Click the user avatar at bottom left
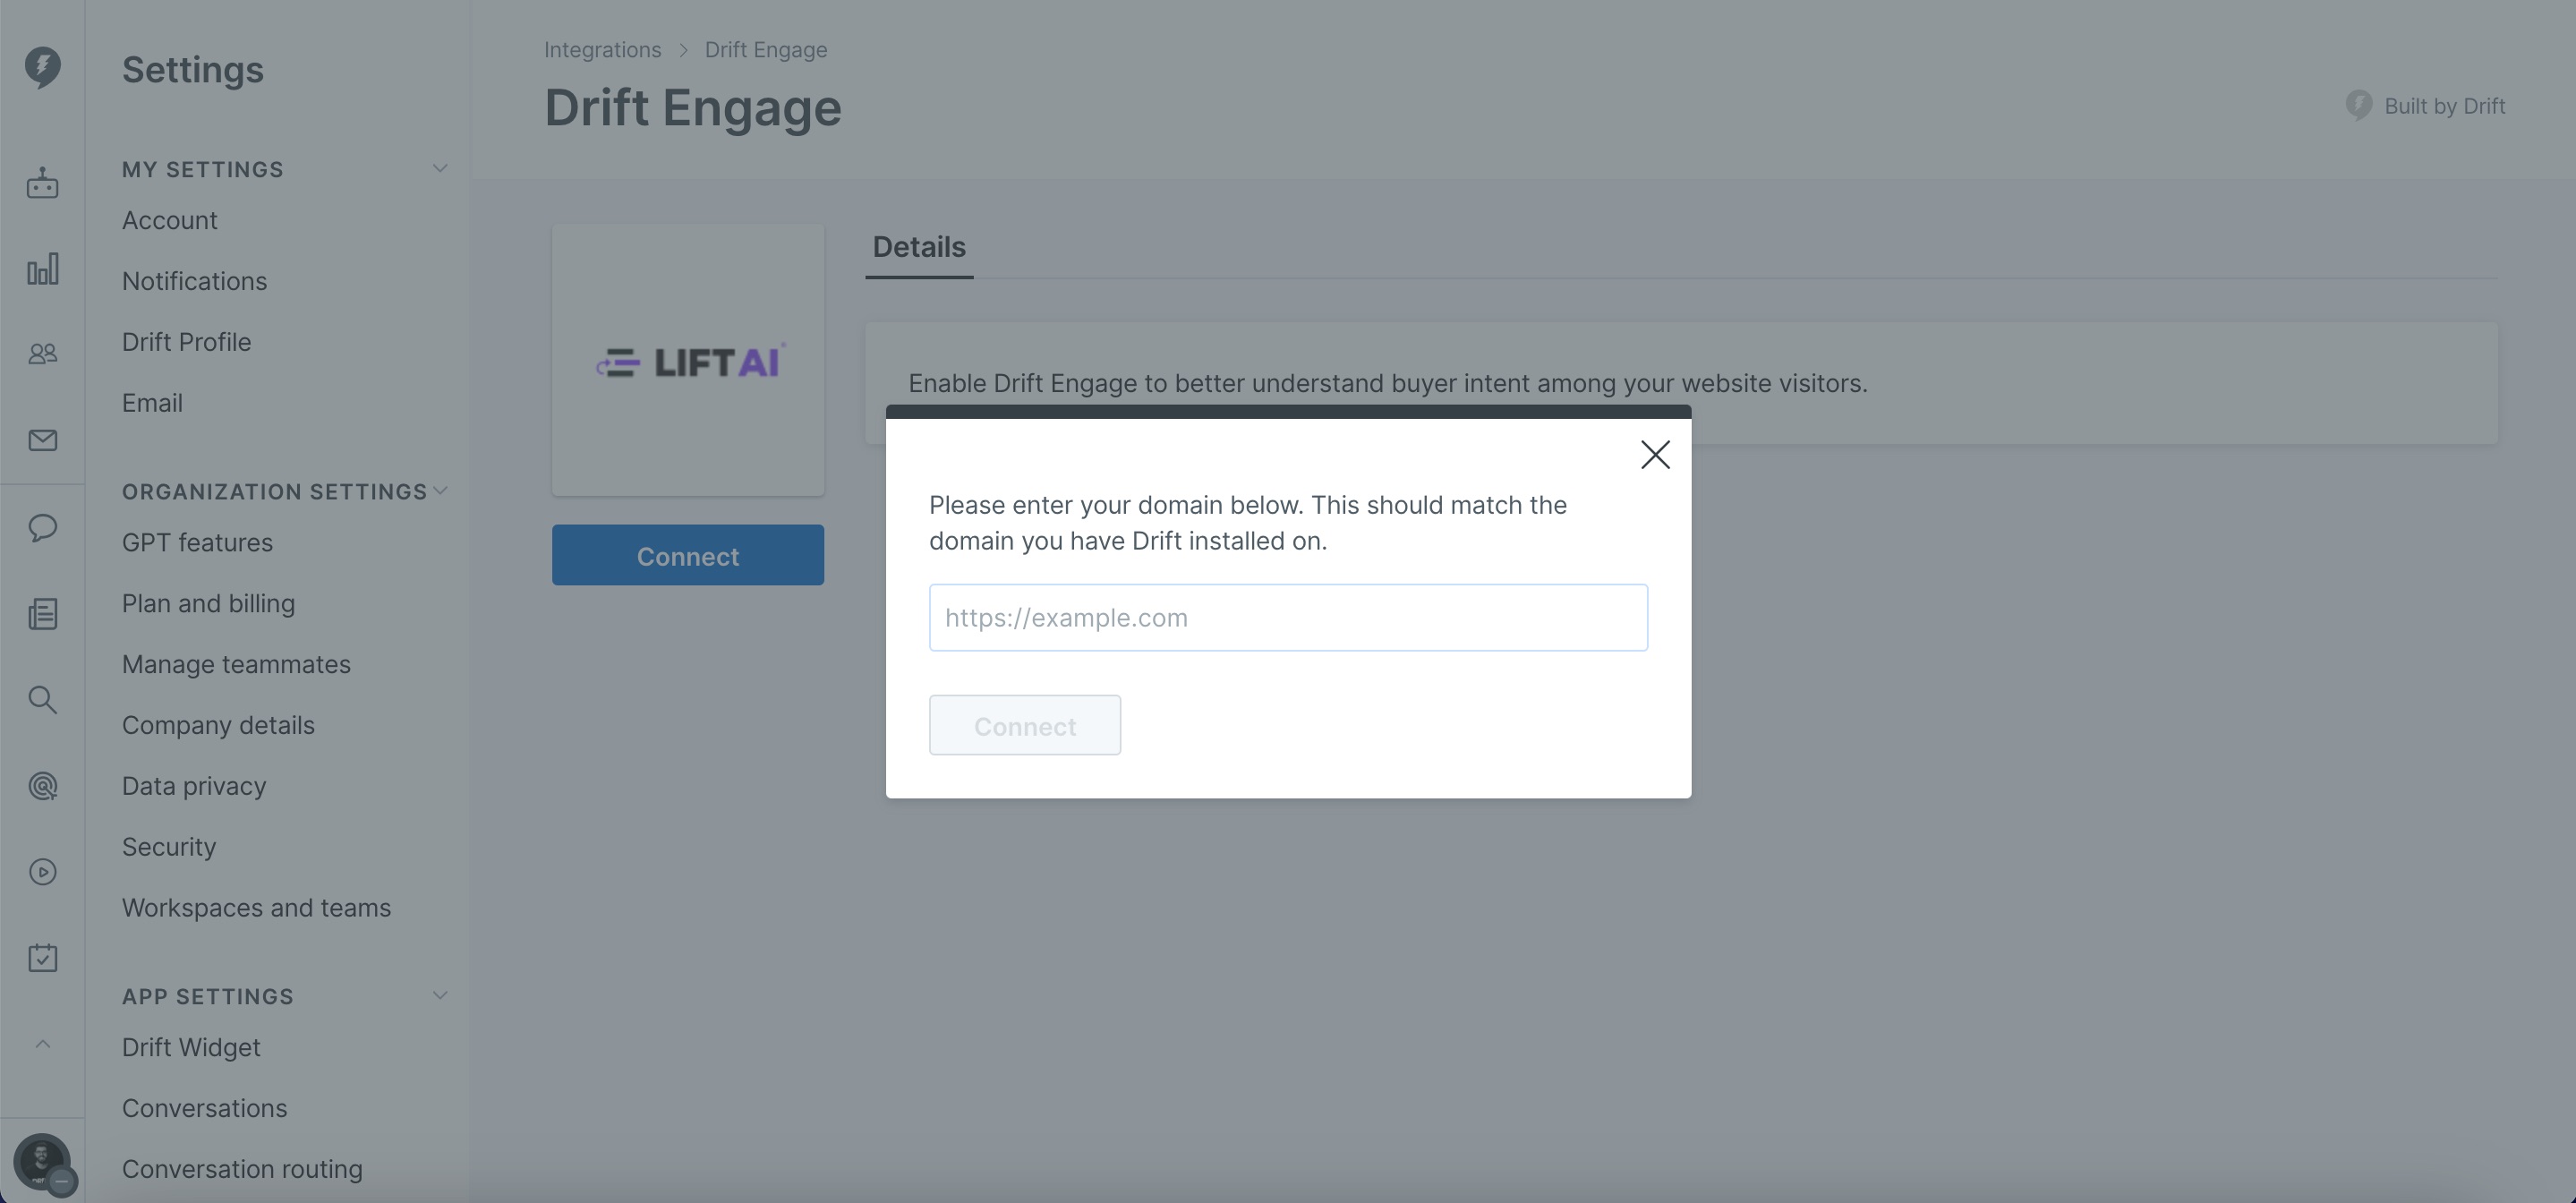The width and height of the screenshot is (2576, 1203). pyautogui.click(x=42, y=1162)
